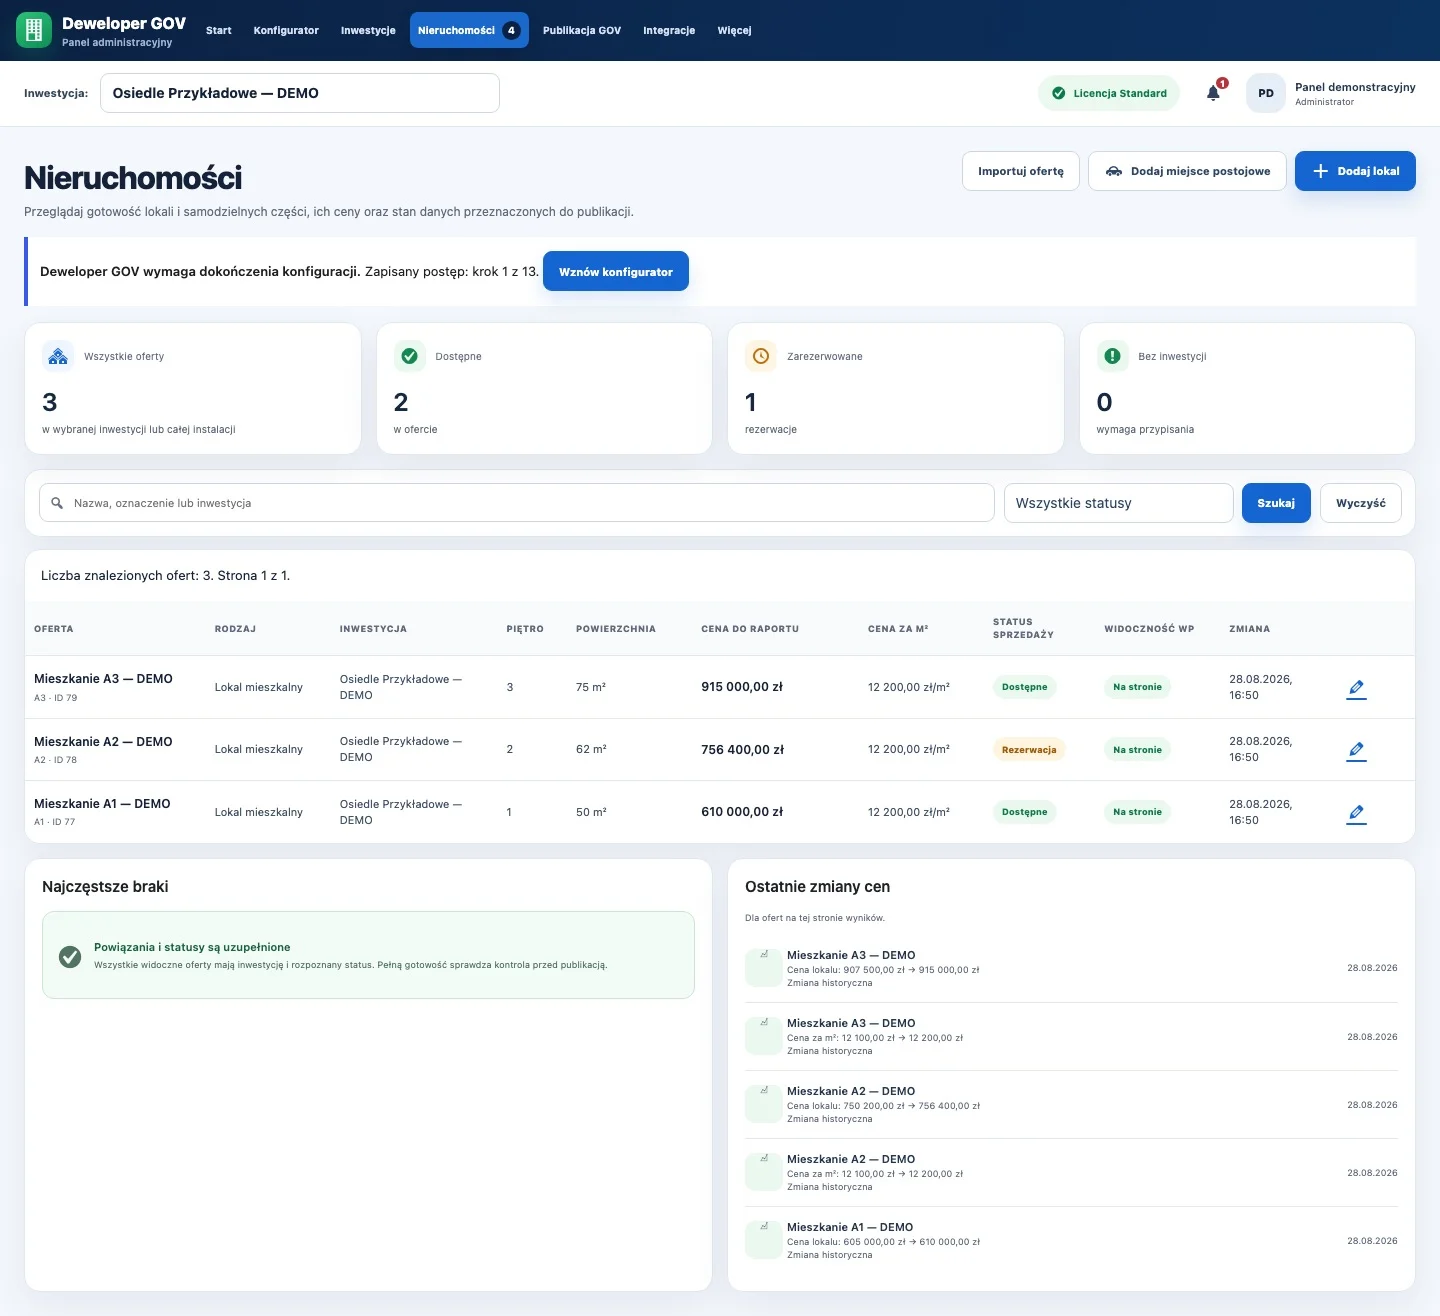
Task: Go to the Inwestycje tab
Action: point(368,30)
